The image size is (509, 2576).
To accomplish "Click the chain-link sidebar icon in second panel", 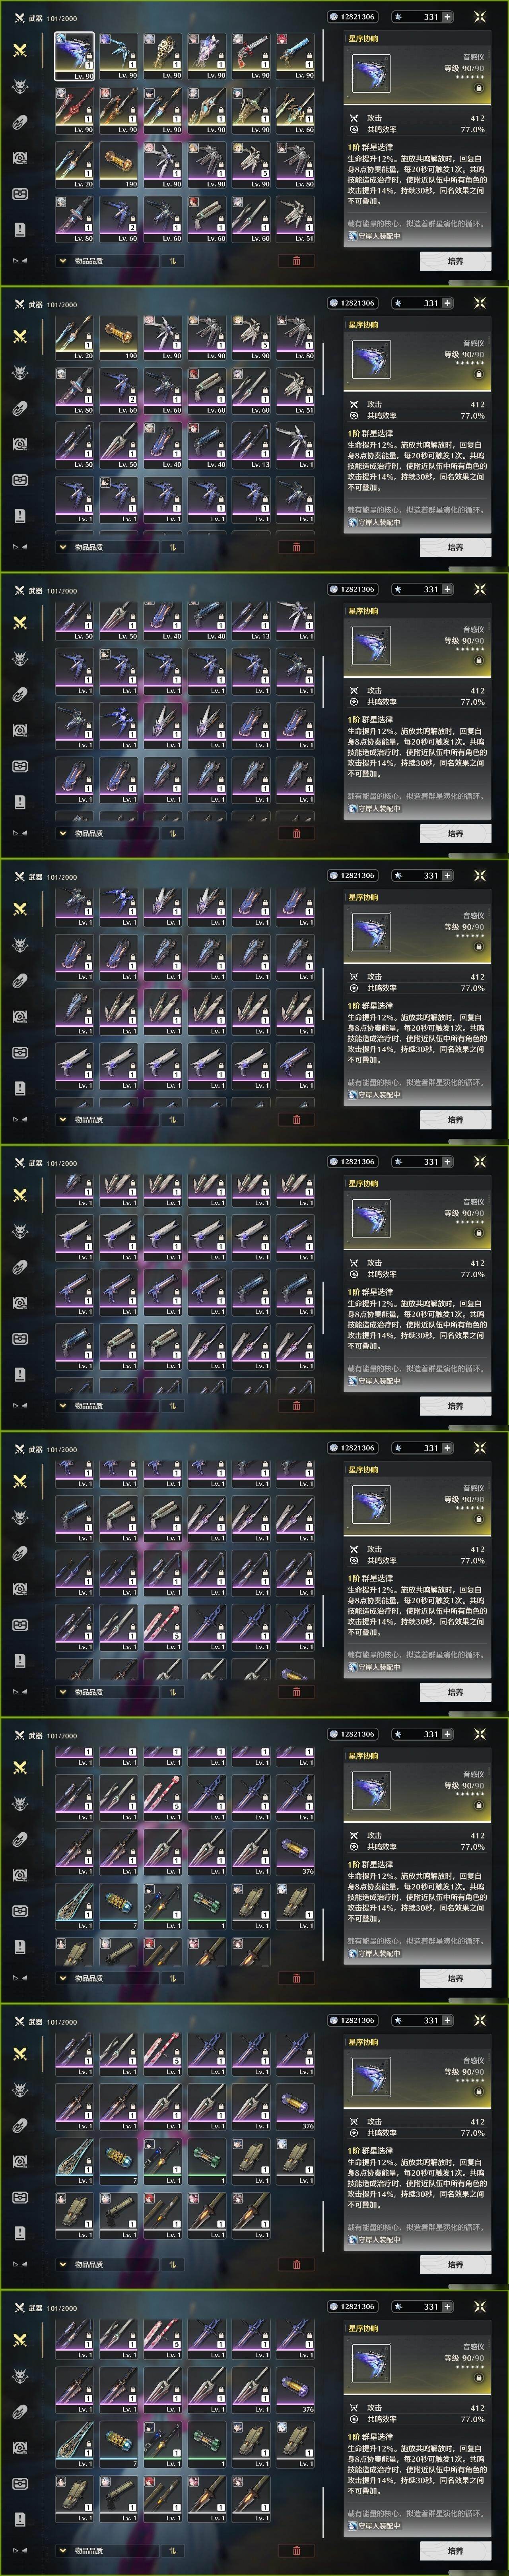I will (x=20, y=408).
